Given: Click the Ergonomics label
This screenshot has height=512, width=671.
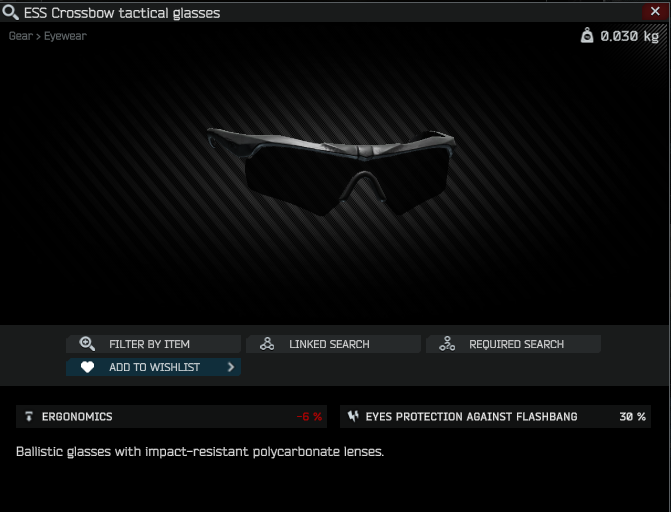Looking at the screenshot, I should pyautogui.click(x=77, y=417).
